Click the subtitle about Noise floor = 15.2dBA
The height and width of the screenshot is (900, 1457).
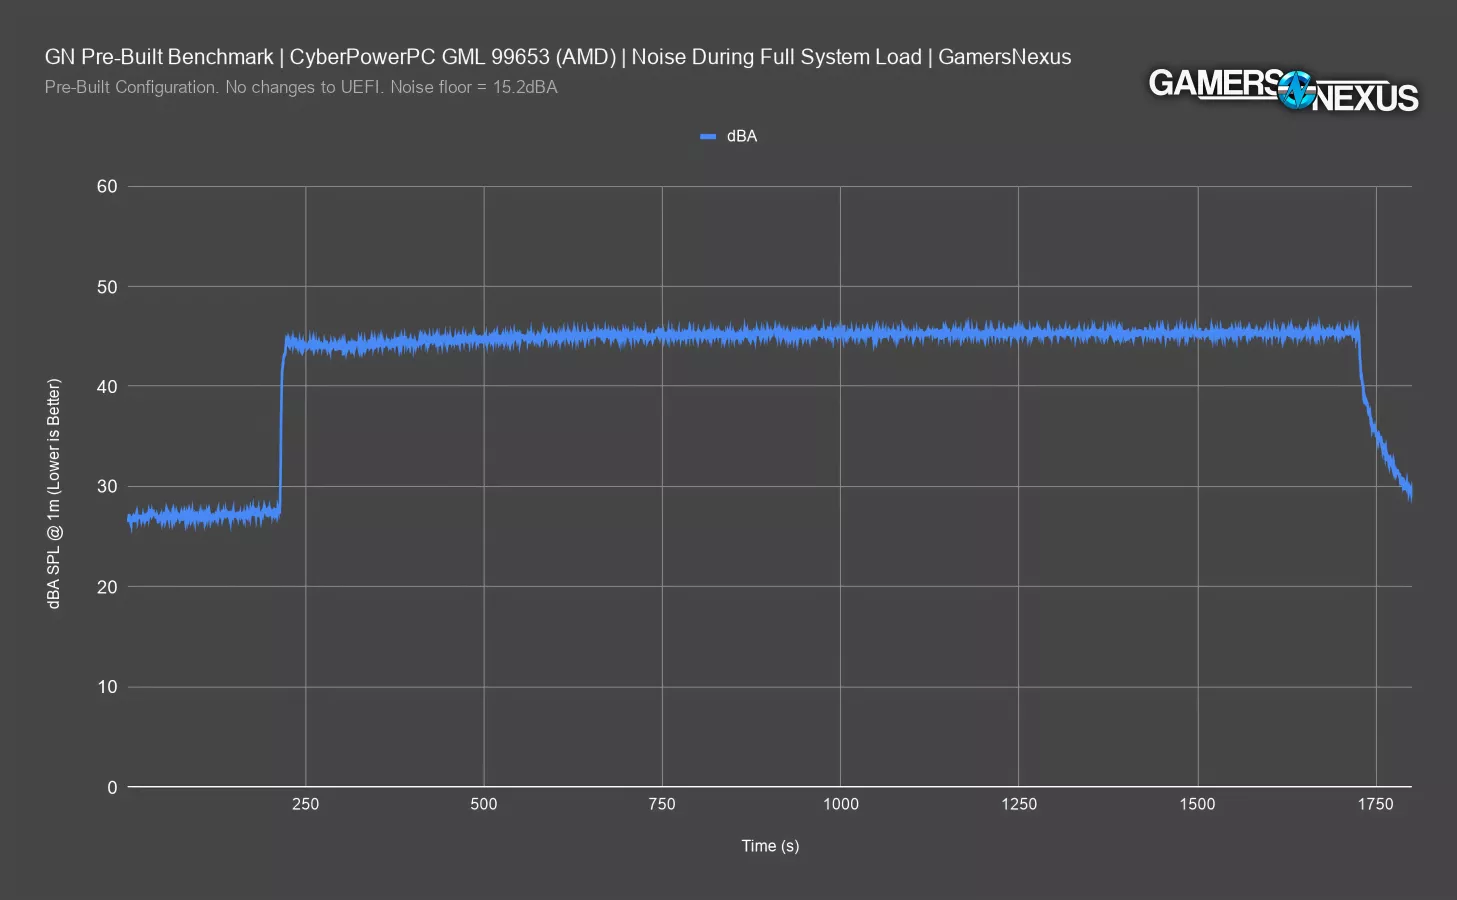pyautogui.click(x=301, y=87)
